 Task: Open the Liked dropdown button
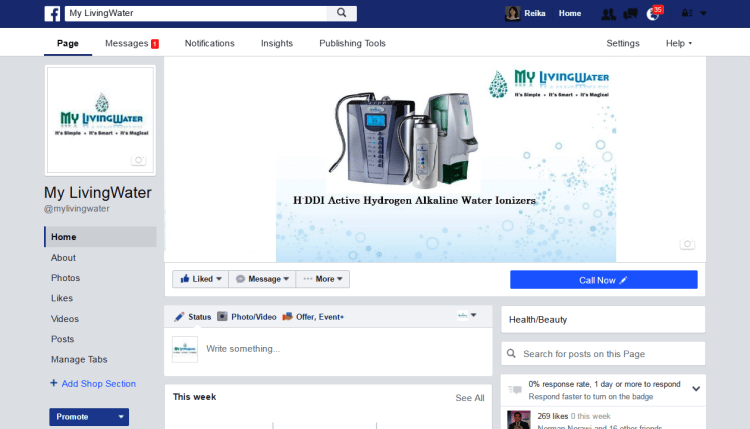[200, 279]
